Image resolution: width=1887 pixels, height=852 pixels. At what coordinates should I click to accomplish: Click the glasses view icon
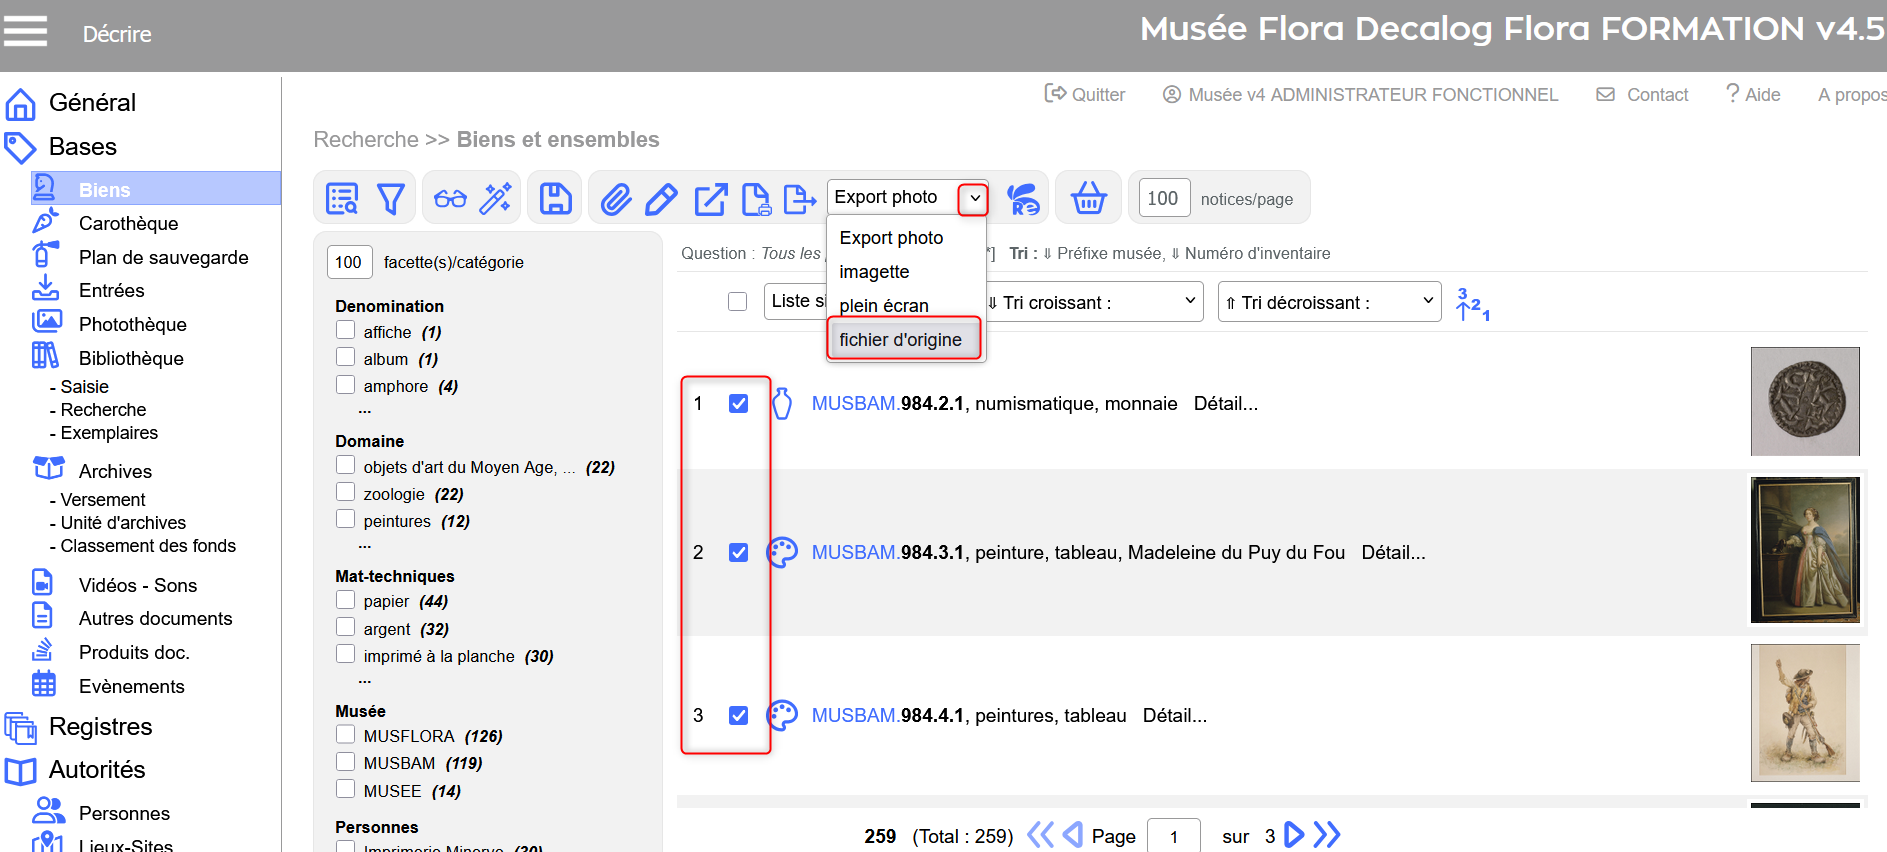450,199
